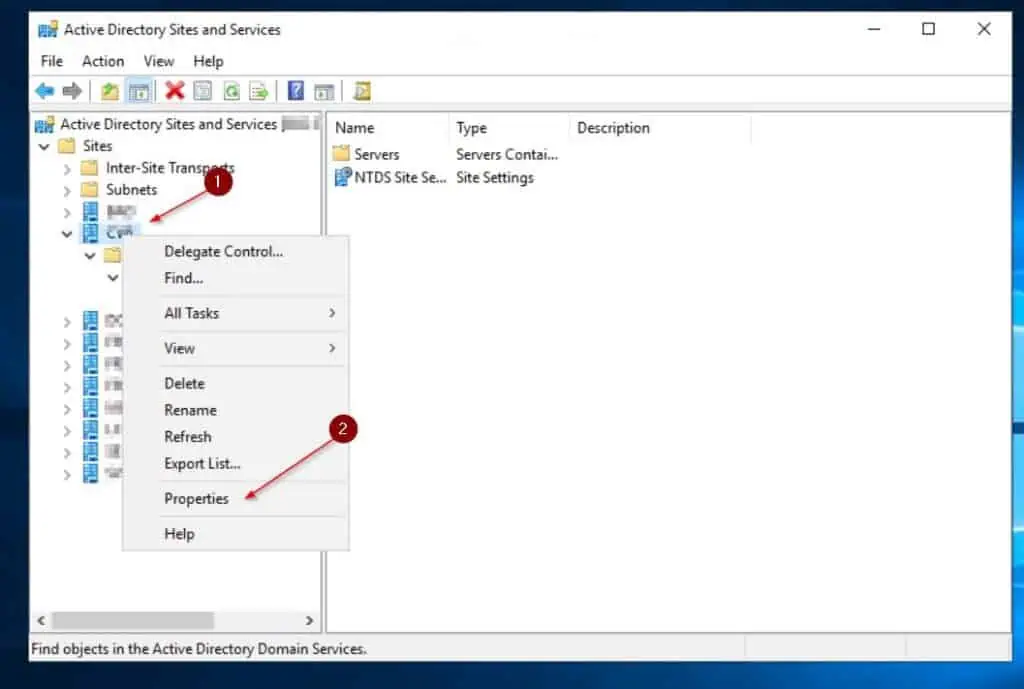Open the File menu
This screenshot has height=689, width=1024.
tap(52, 61)
